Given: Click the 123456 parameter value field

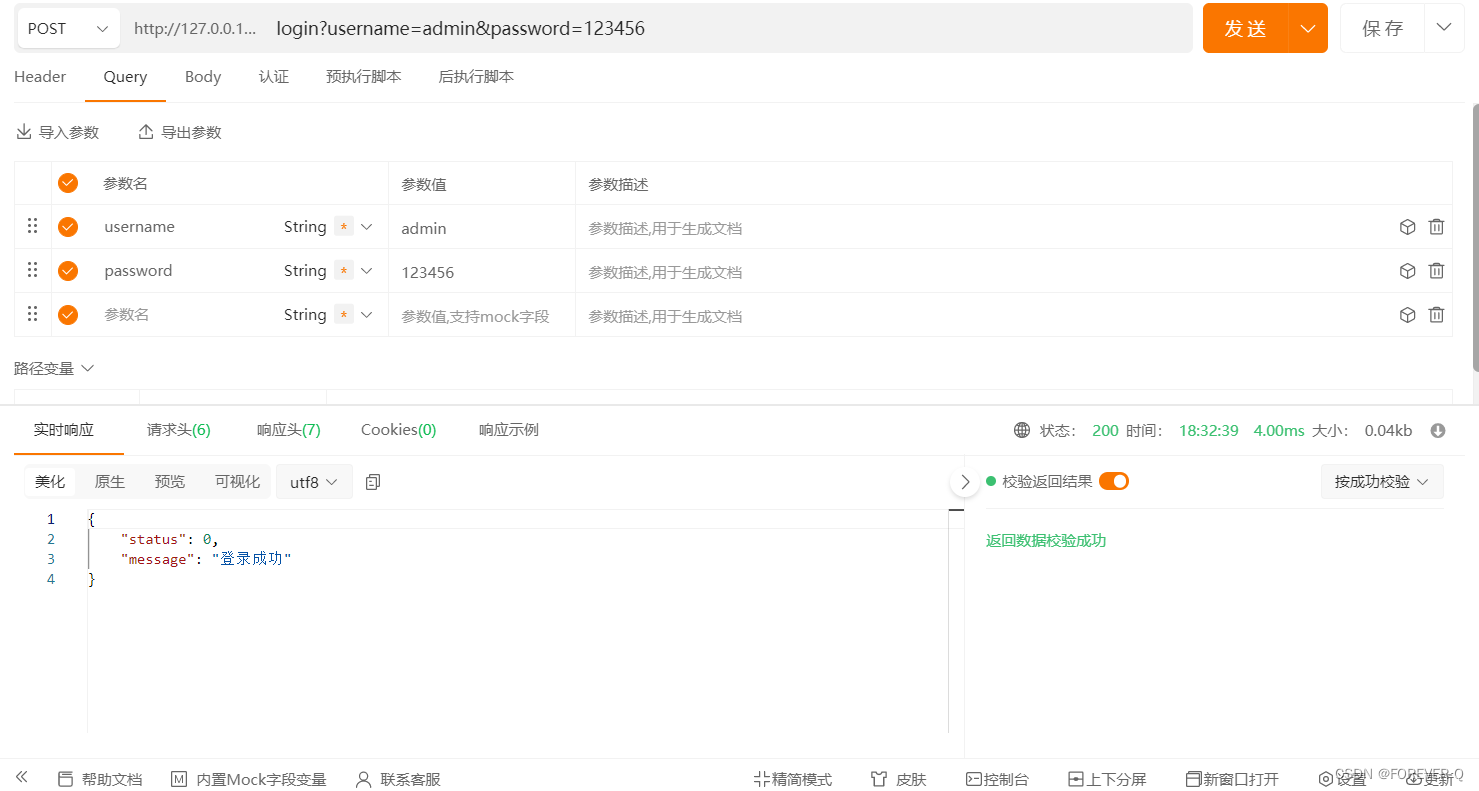Looking at the screenshot, I should tap(482, 272).
